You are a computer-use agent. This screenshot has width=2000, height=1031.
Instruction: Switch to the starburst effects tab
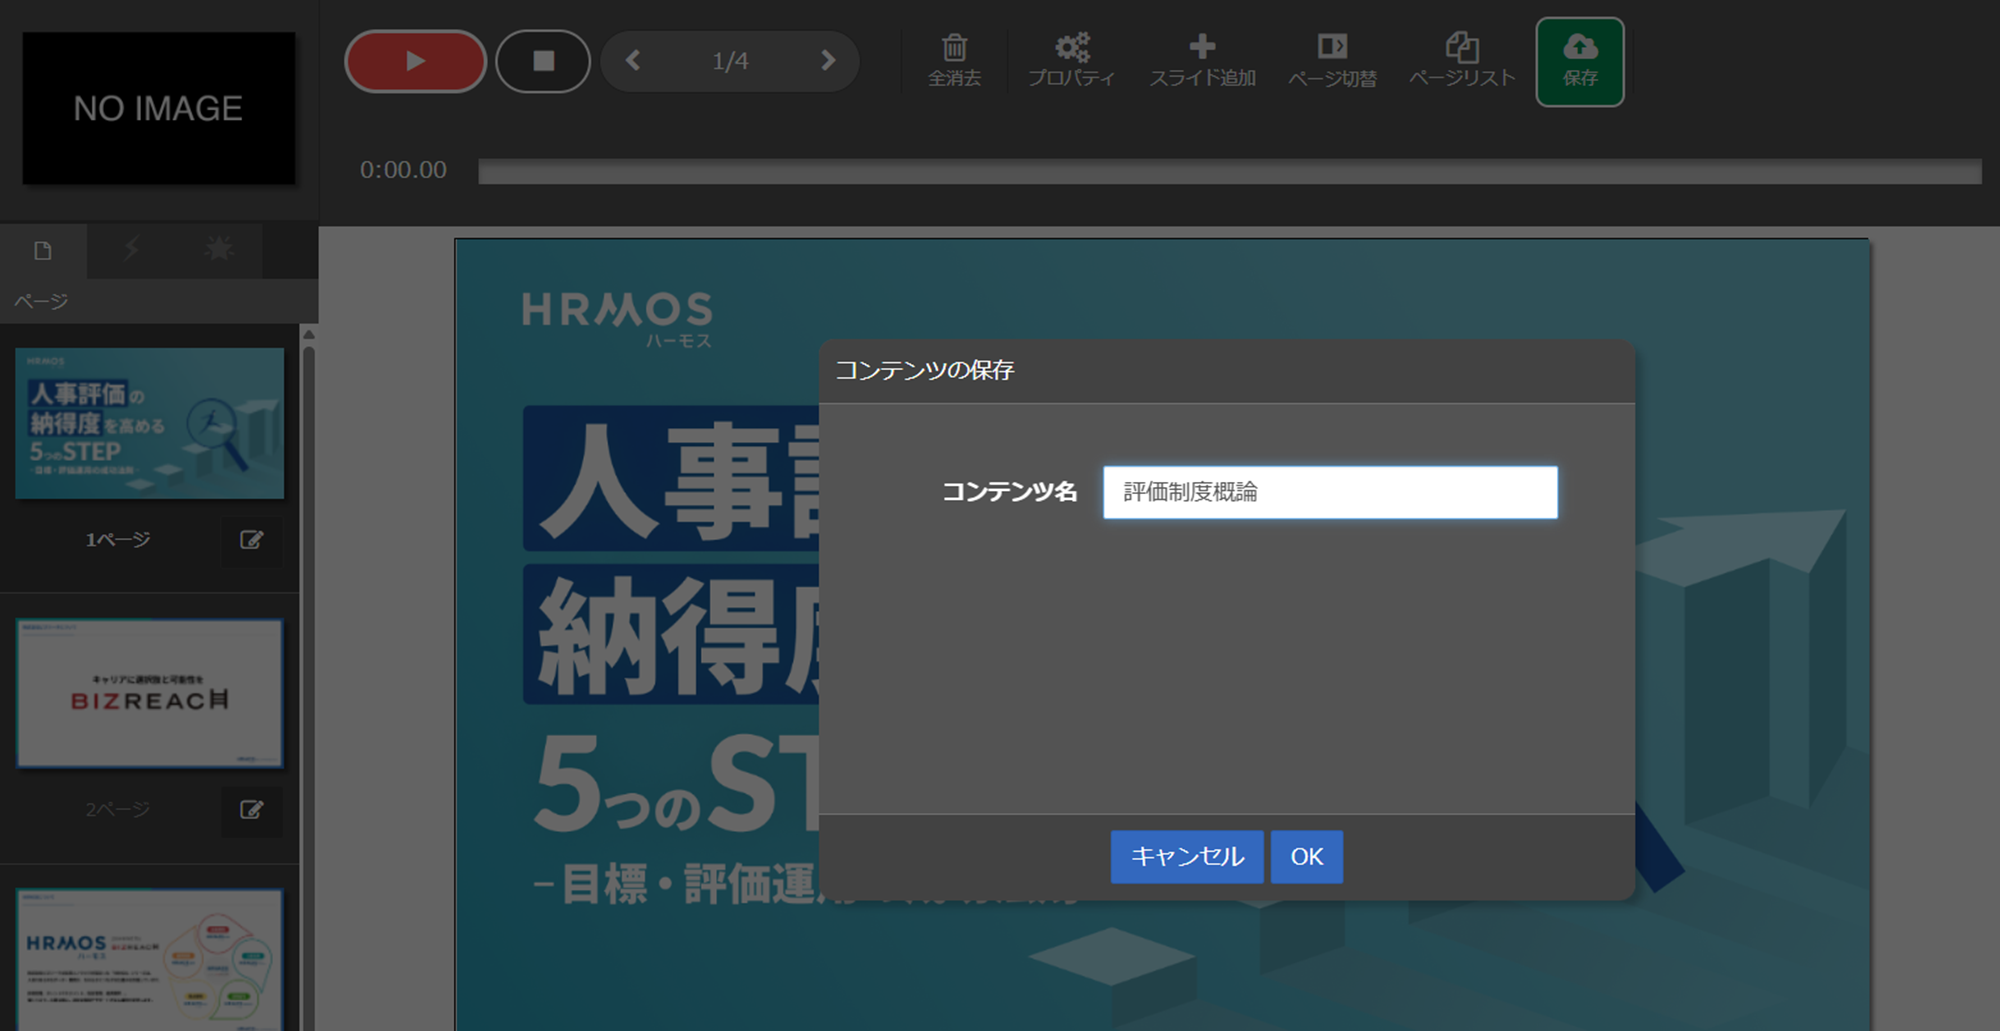218,250
